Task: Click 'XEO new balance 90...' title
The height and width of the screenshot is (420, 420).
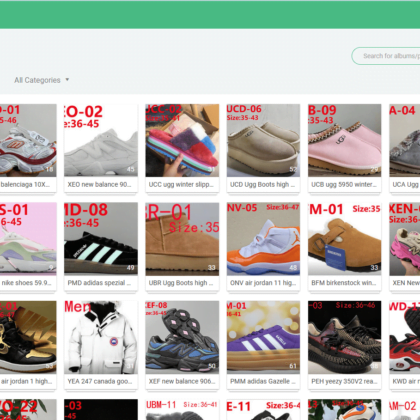Action: coord(99,184)
